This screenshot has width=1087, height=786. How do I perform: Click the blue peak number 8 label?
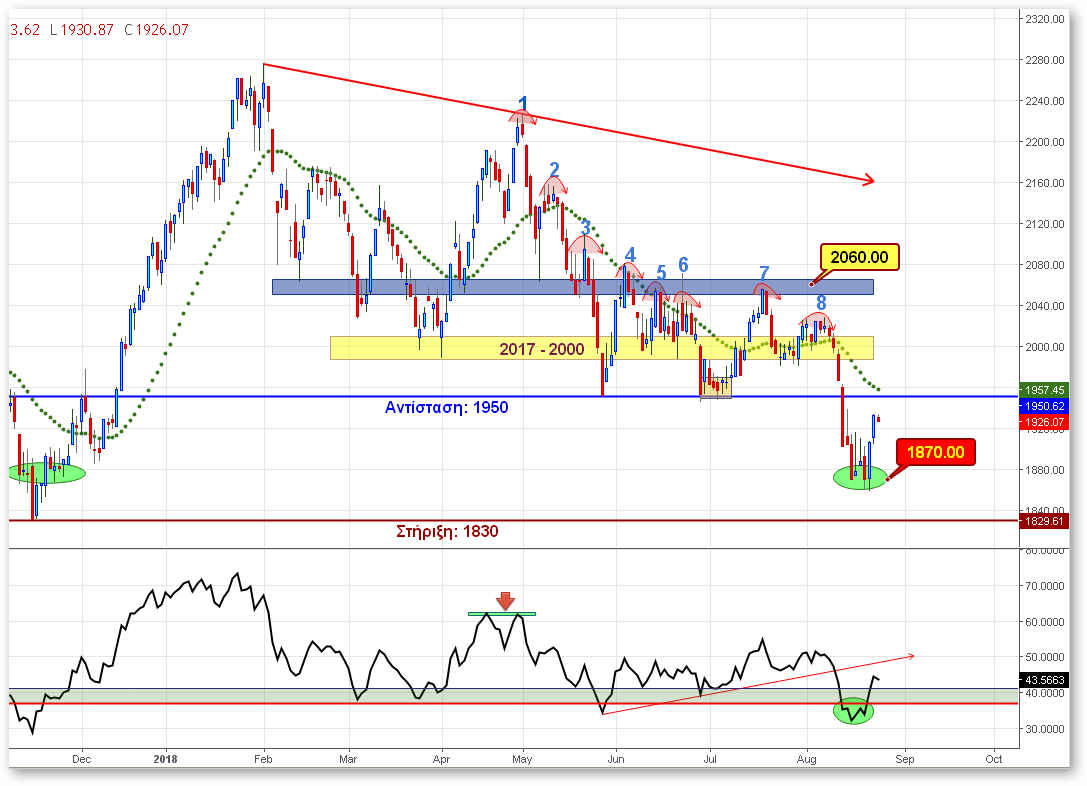click(x=821, y=303)
